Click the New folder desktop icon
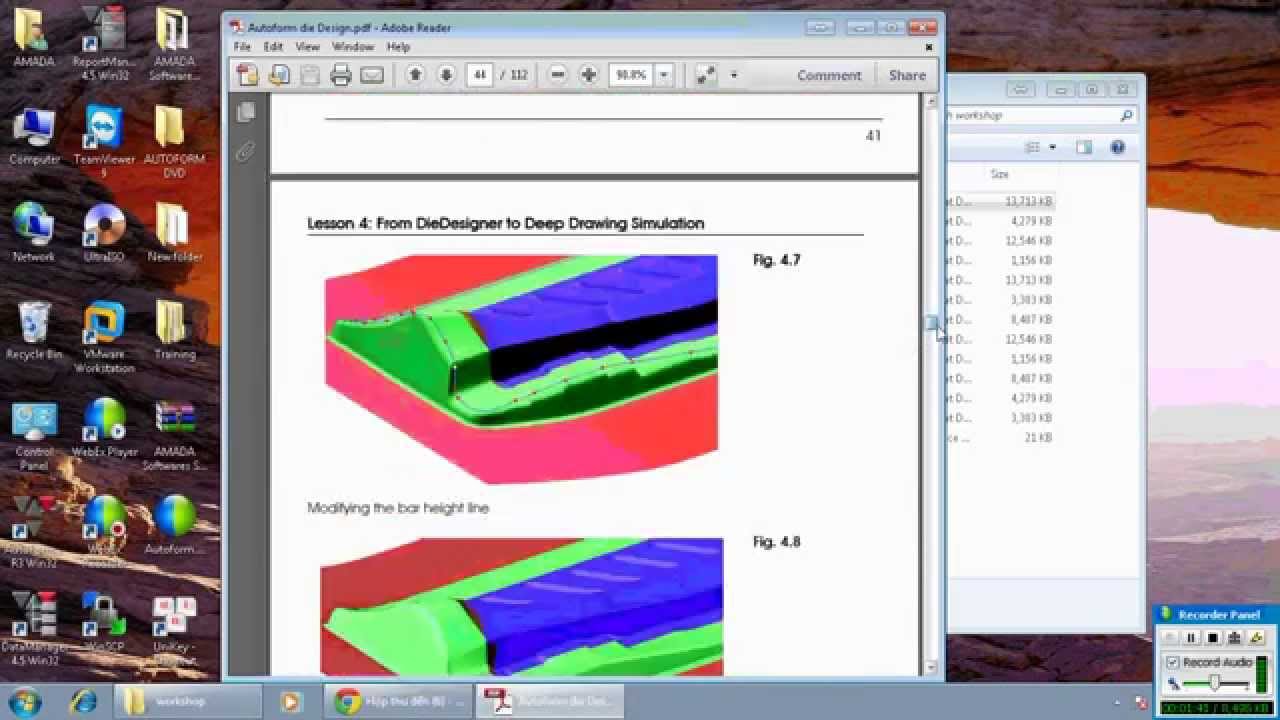Viewport: 1280px width, 720px height. (174, 233)
